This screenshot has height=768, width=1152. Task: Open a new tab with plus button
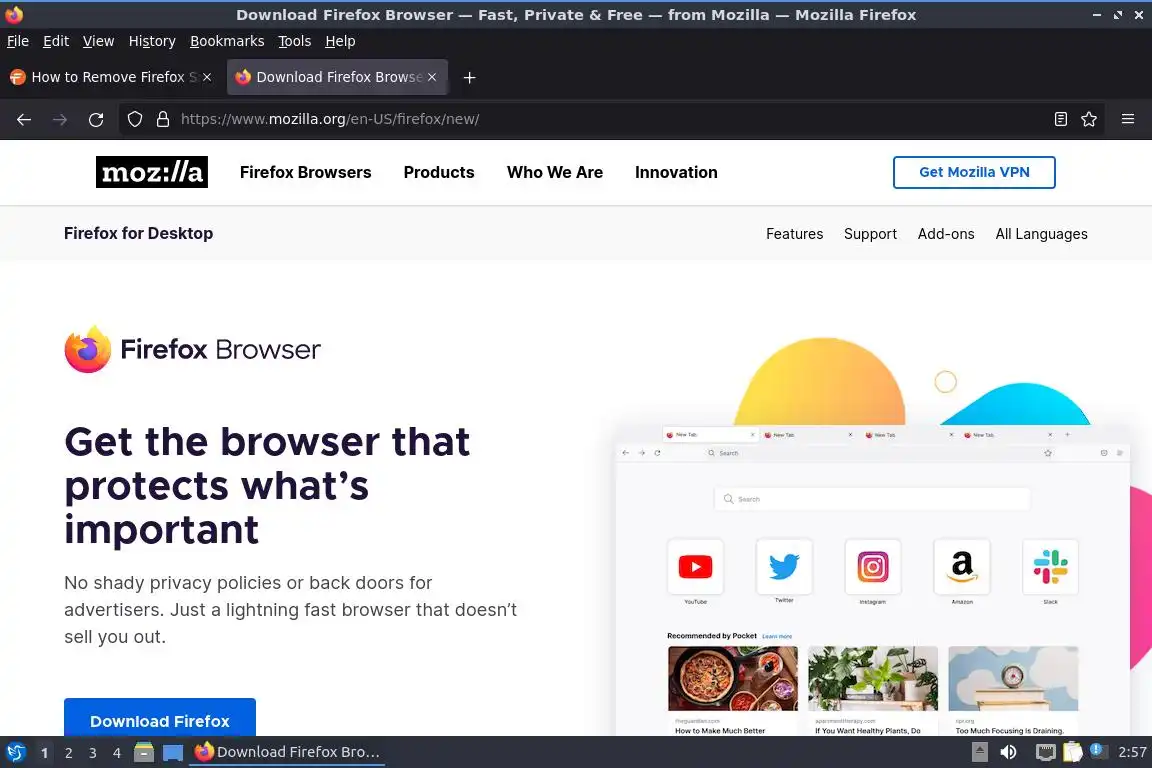coord(469,77)
